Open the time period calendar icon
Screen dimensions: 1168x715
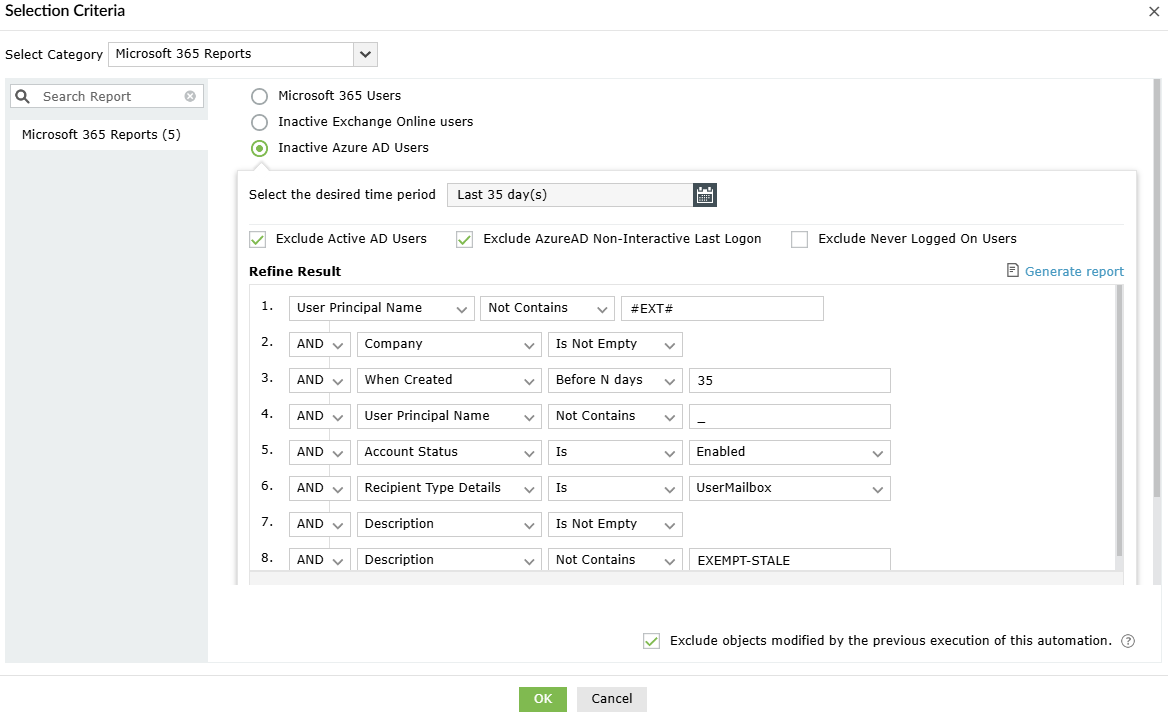[705, 195]
